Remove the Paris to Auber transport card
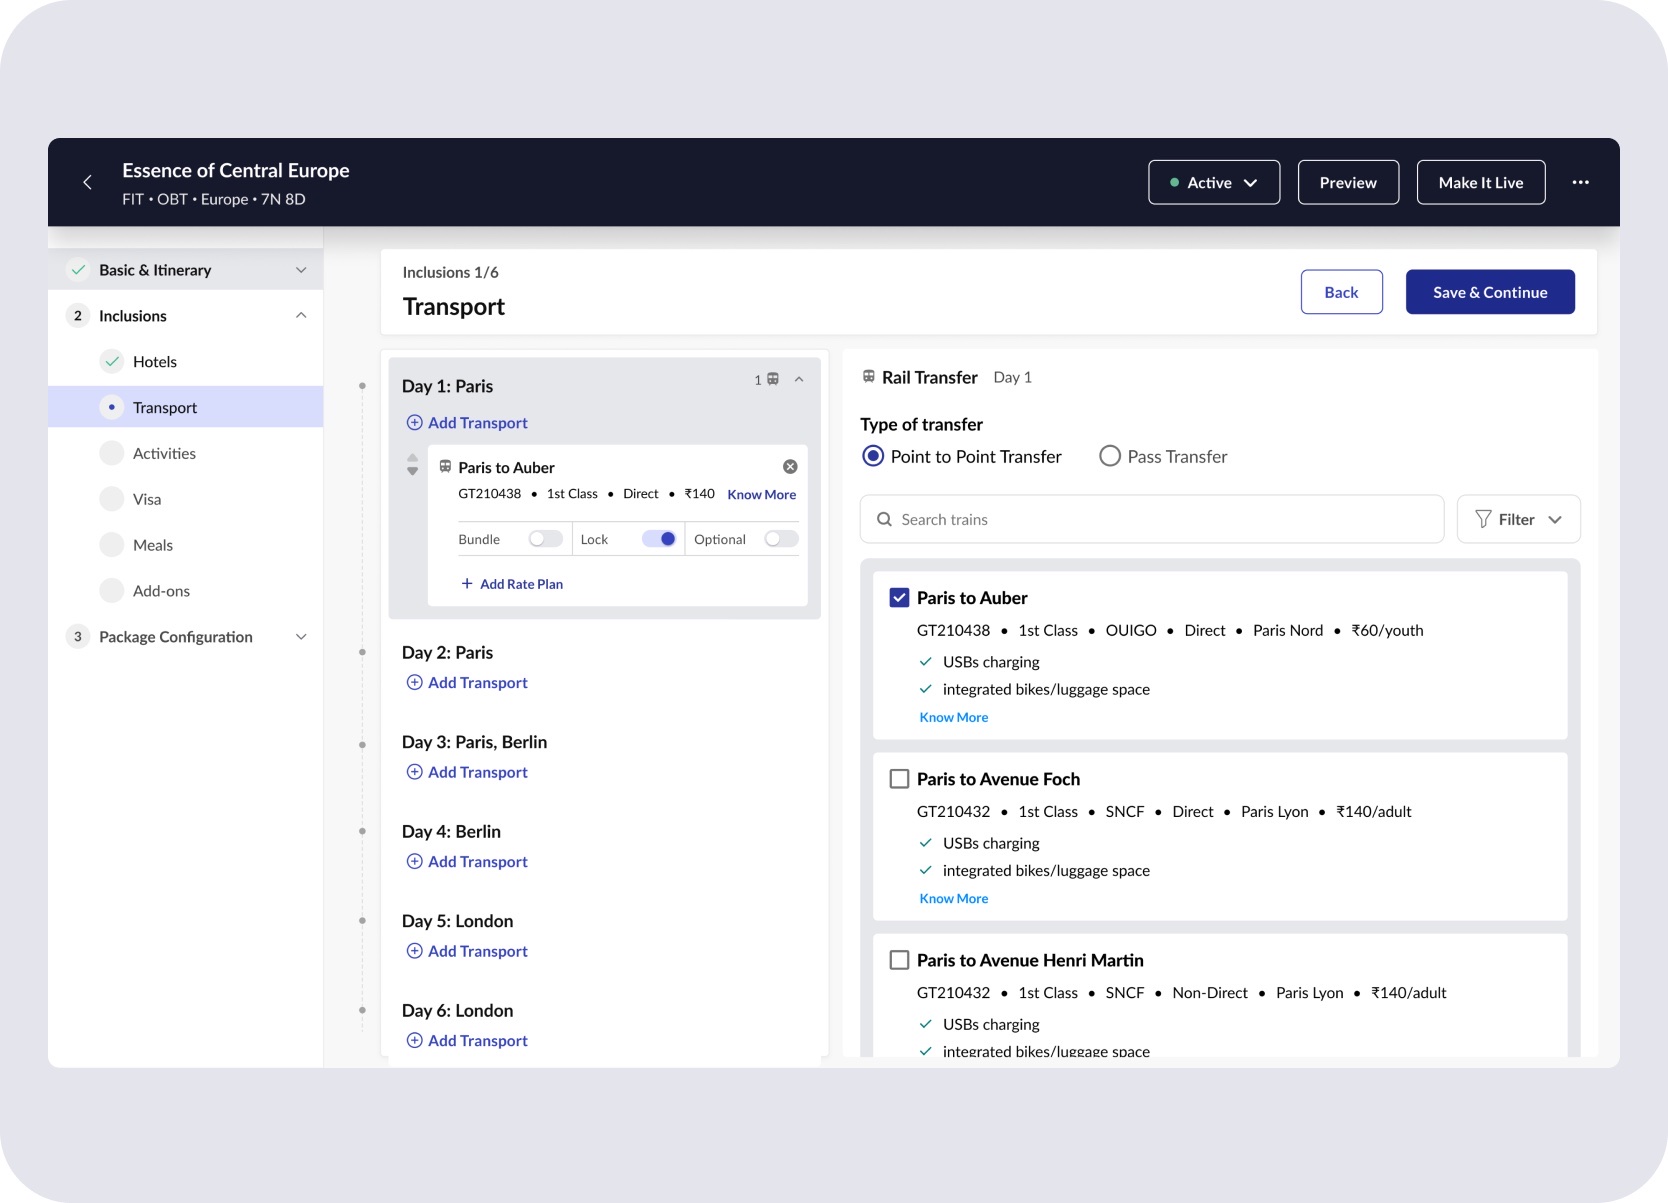 (790, 467)
